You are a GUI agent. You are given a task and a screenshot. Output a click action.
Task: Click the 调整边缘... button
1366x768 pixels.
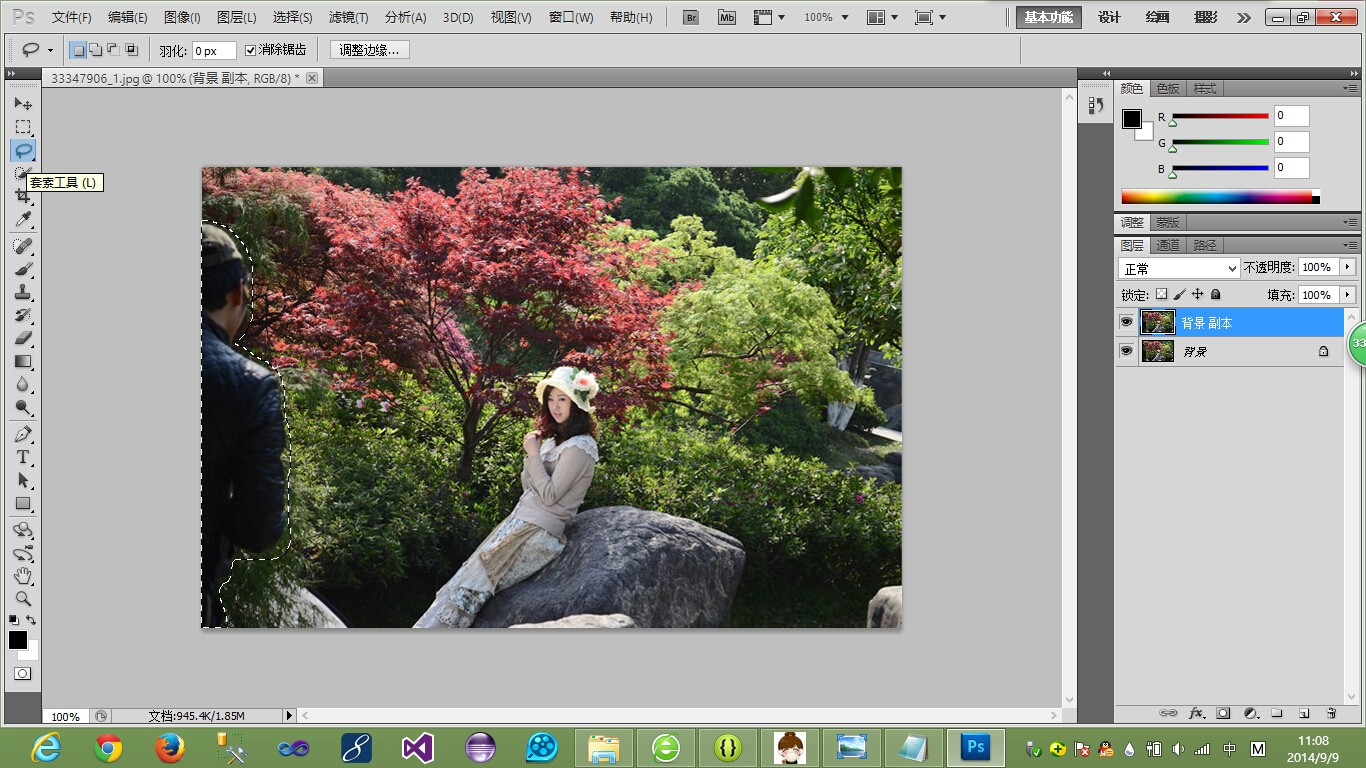(x=369, y=50)
